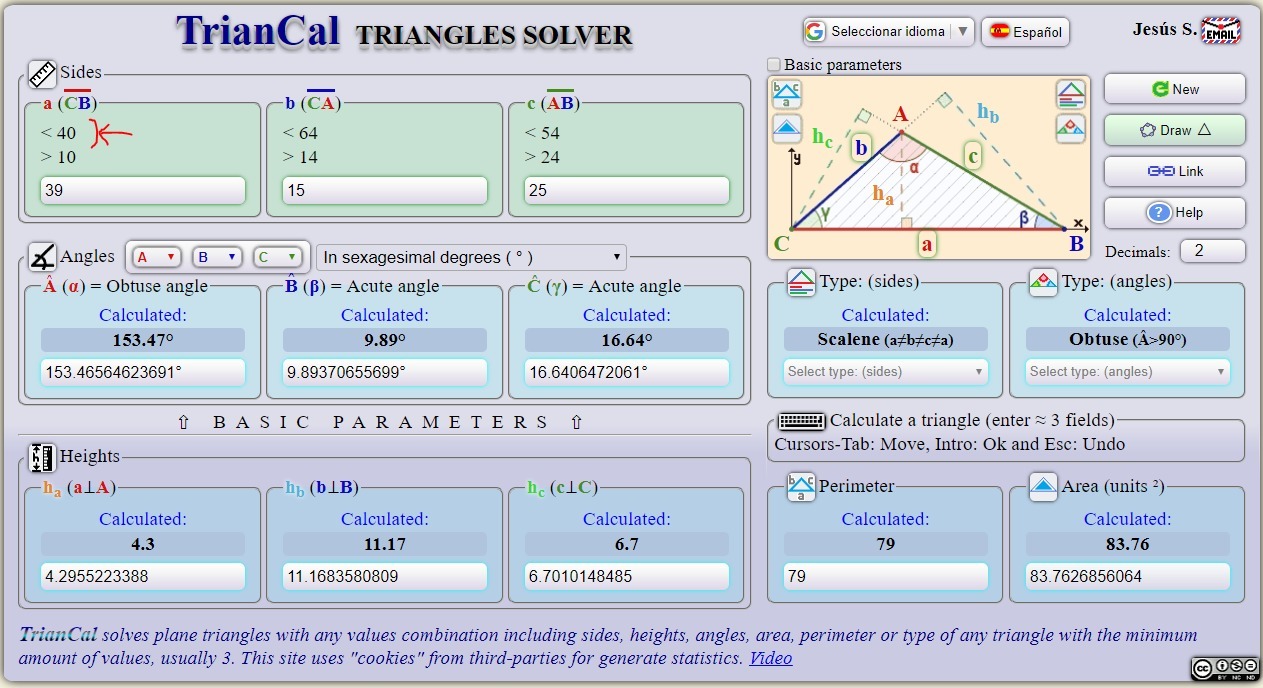Click the sides type icon in diagram top-right
Screen dimensions: 1263x688
click(x=1070, y=96)
